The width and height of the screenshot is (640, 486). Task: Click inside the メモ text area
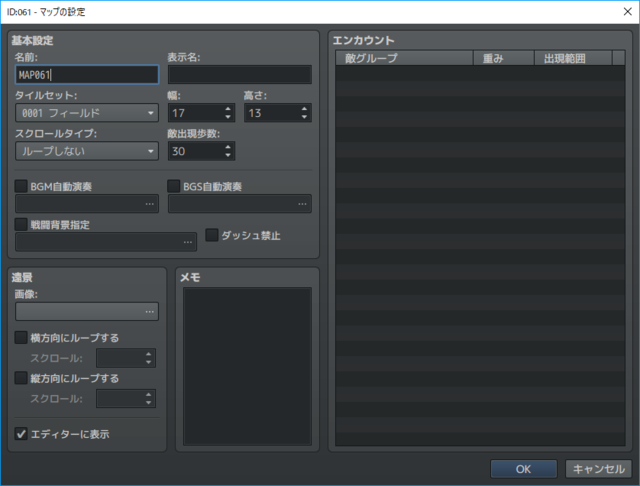pos(247,366)
